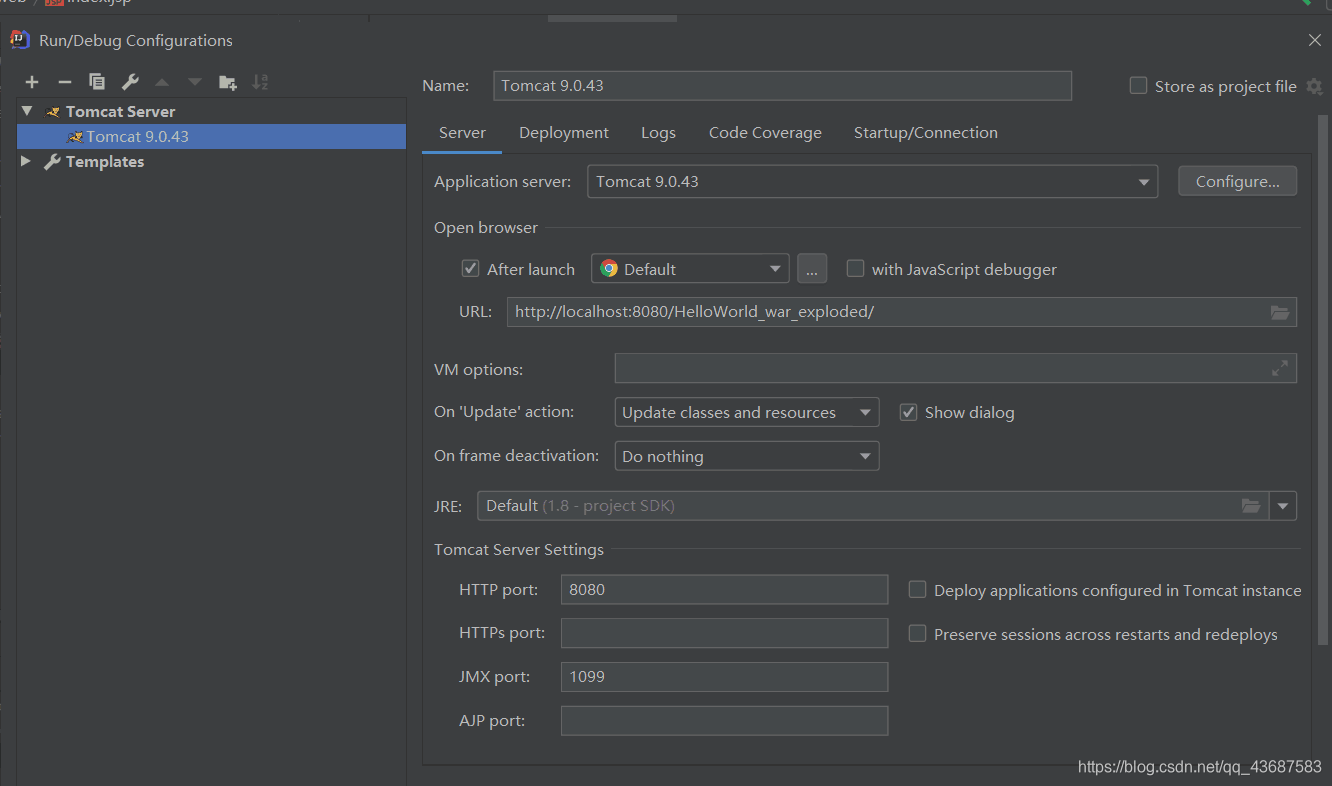The image size is (1332, 786).
Task: Click the Open browser section label
Action: (486, 228)
